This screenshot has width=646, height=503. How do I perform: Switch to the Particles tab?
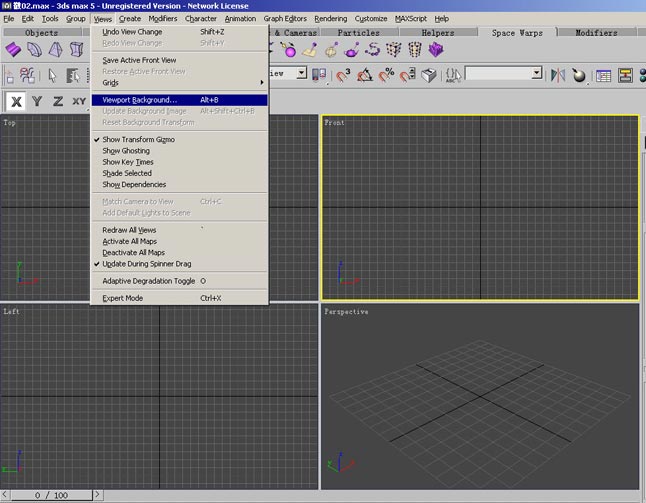point(358,33)
